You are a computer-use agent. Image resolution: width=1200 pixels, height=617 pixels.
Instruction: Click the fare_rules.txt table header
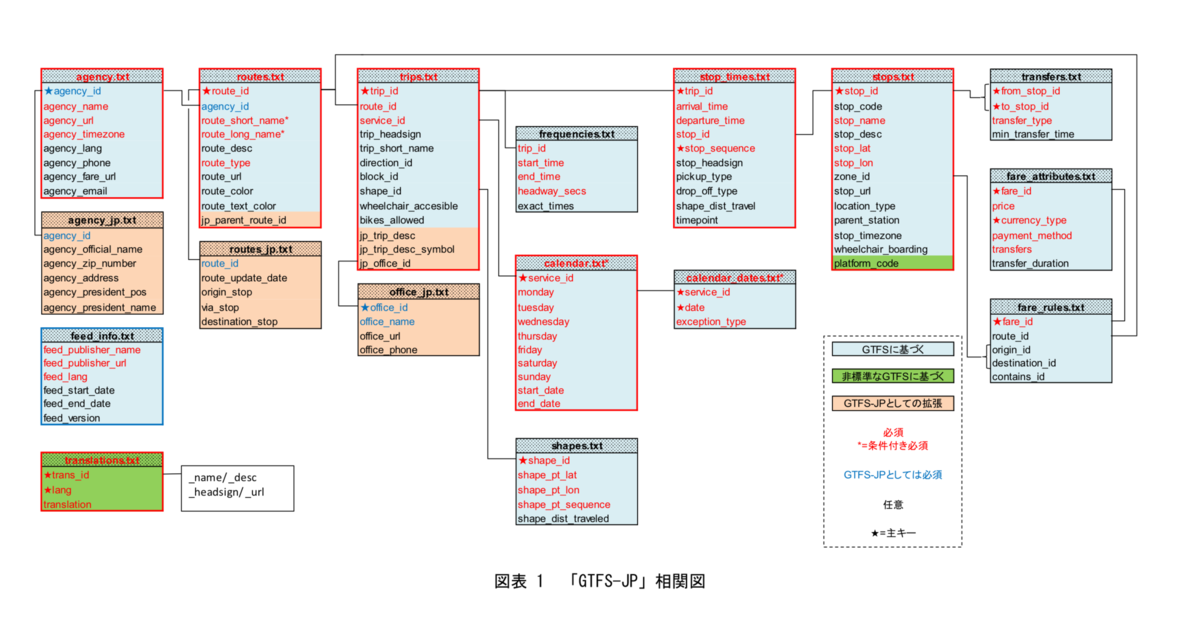1050,306
